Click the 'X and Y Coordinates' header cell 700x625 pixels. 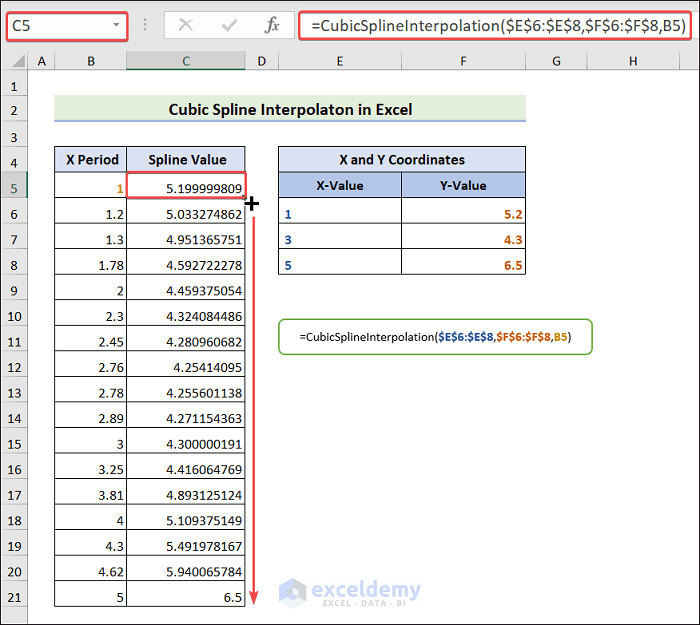pyautogui.click(x=402, y=159)
